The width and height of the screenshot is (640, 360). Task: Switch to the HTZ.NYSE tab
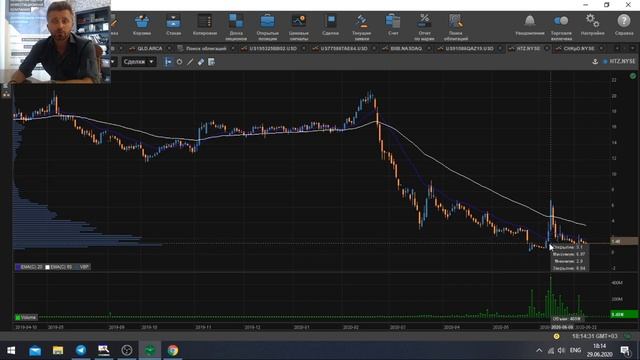(x=528, y=49)
